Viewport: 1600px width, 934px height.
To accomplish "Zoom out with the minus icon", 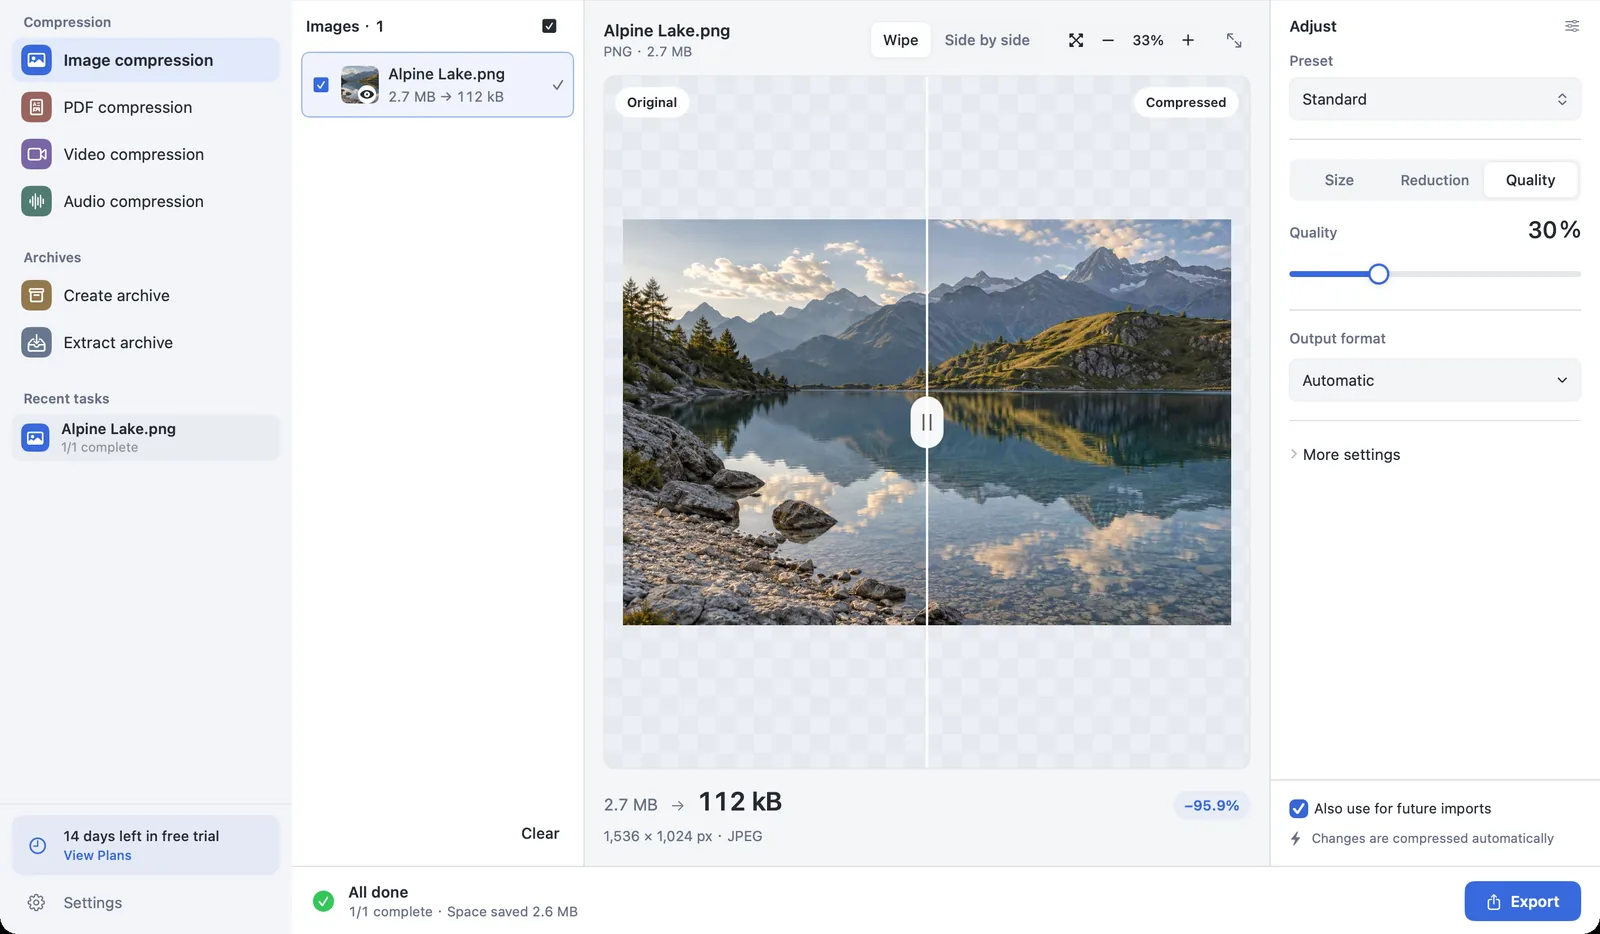I will click(1108, 40).
